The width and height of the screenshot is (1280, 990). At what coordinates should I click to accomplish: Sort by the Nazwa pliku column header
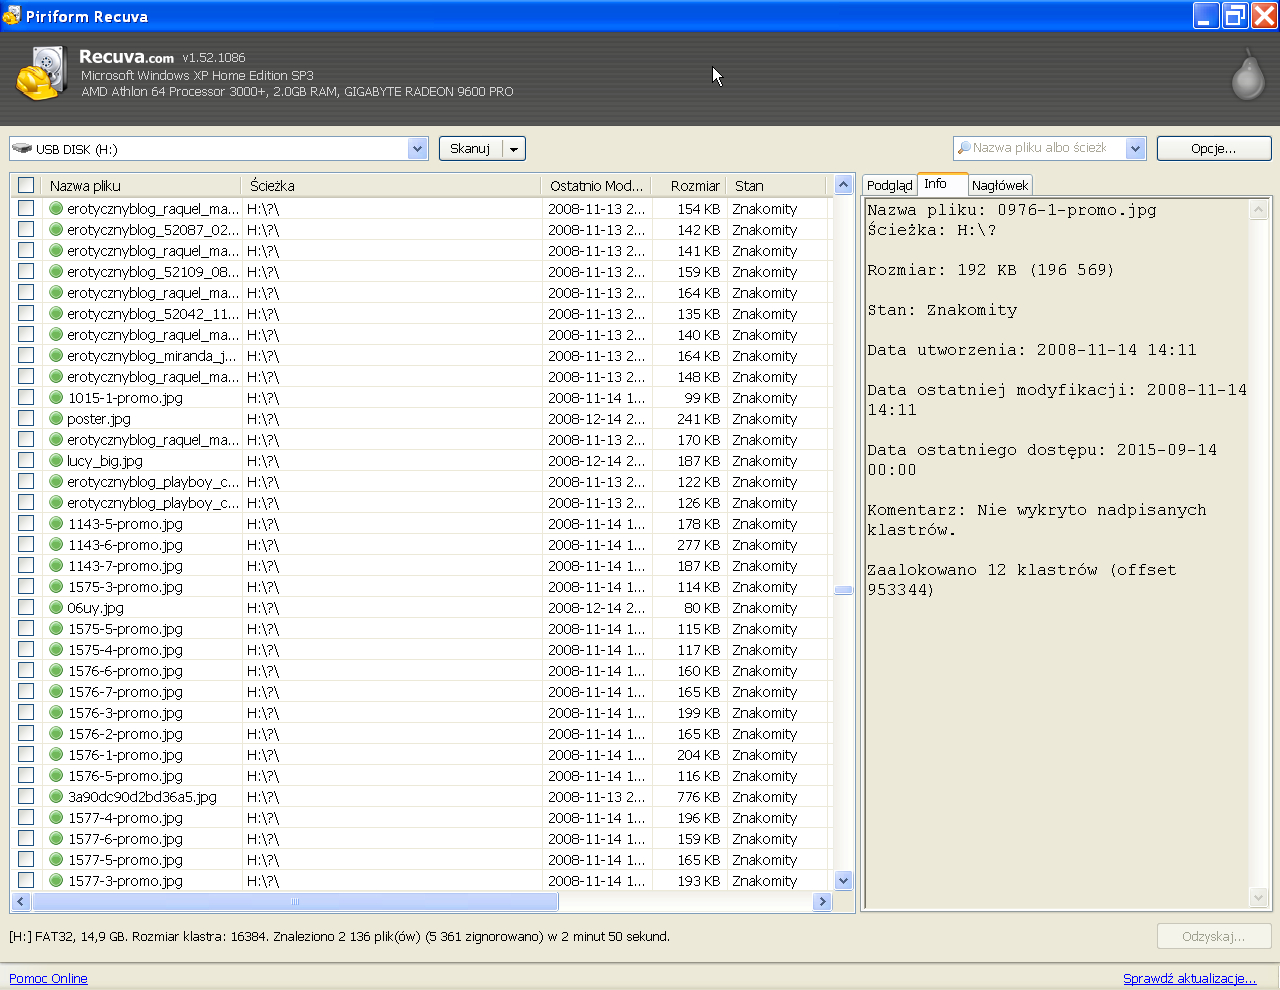pos(141,185)
